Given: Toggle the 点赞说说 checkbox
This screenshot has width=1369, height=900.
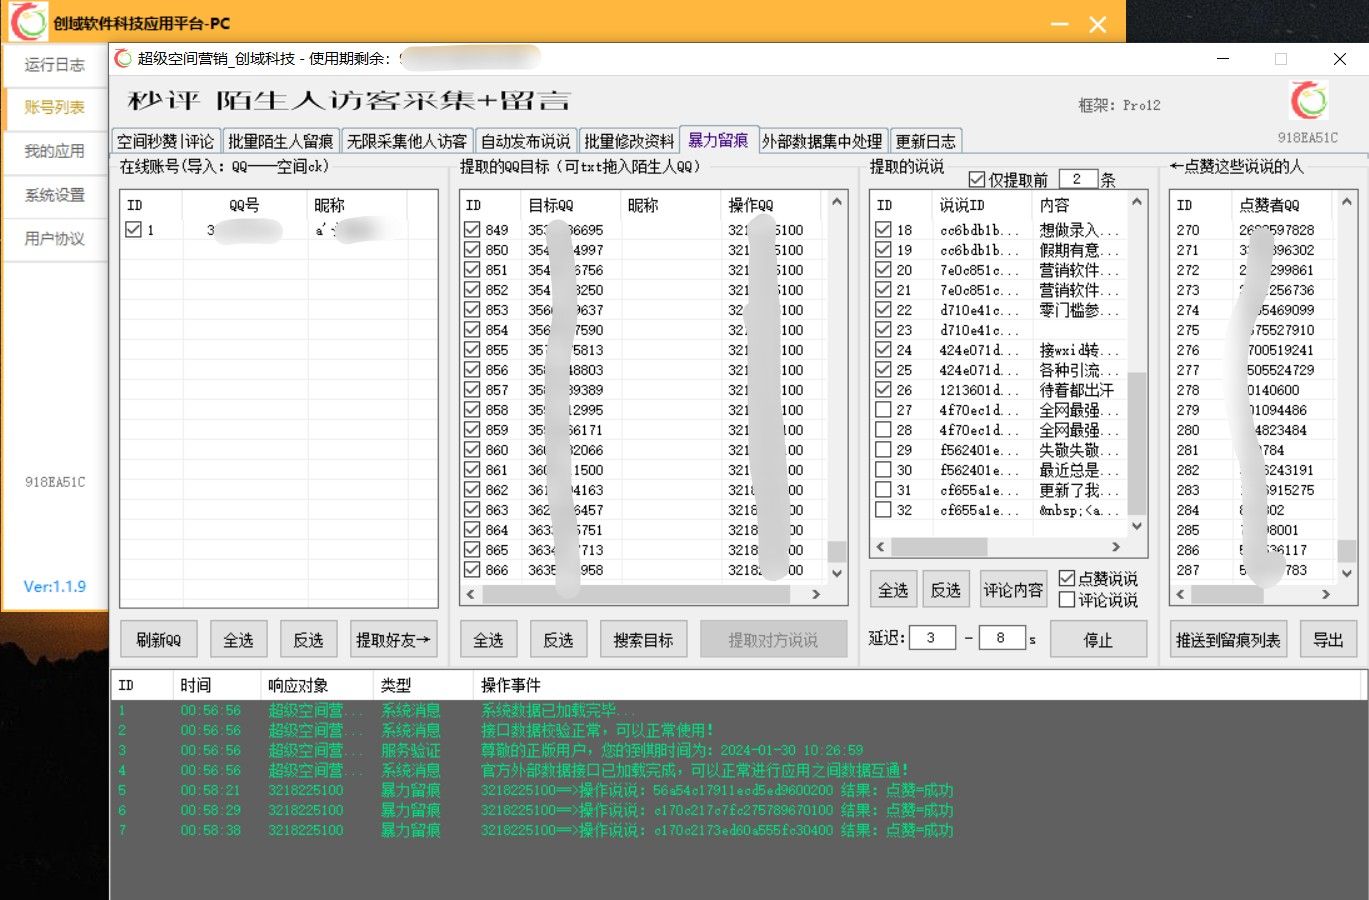Looking at the screenshot, I should coord(1067,579).
